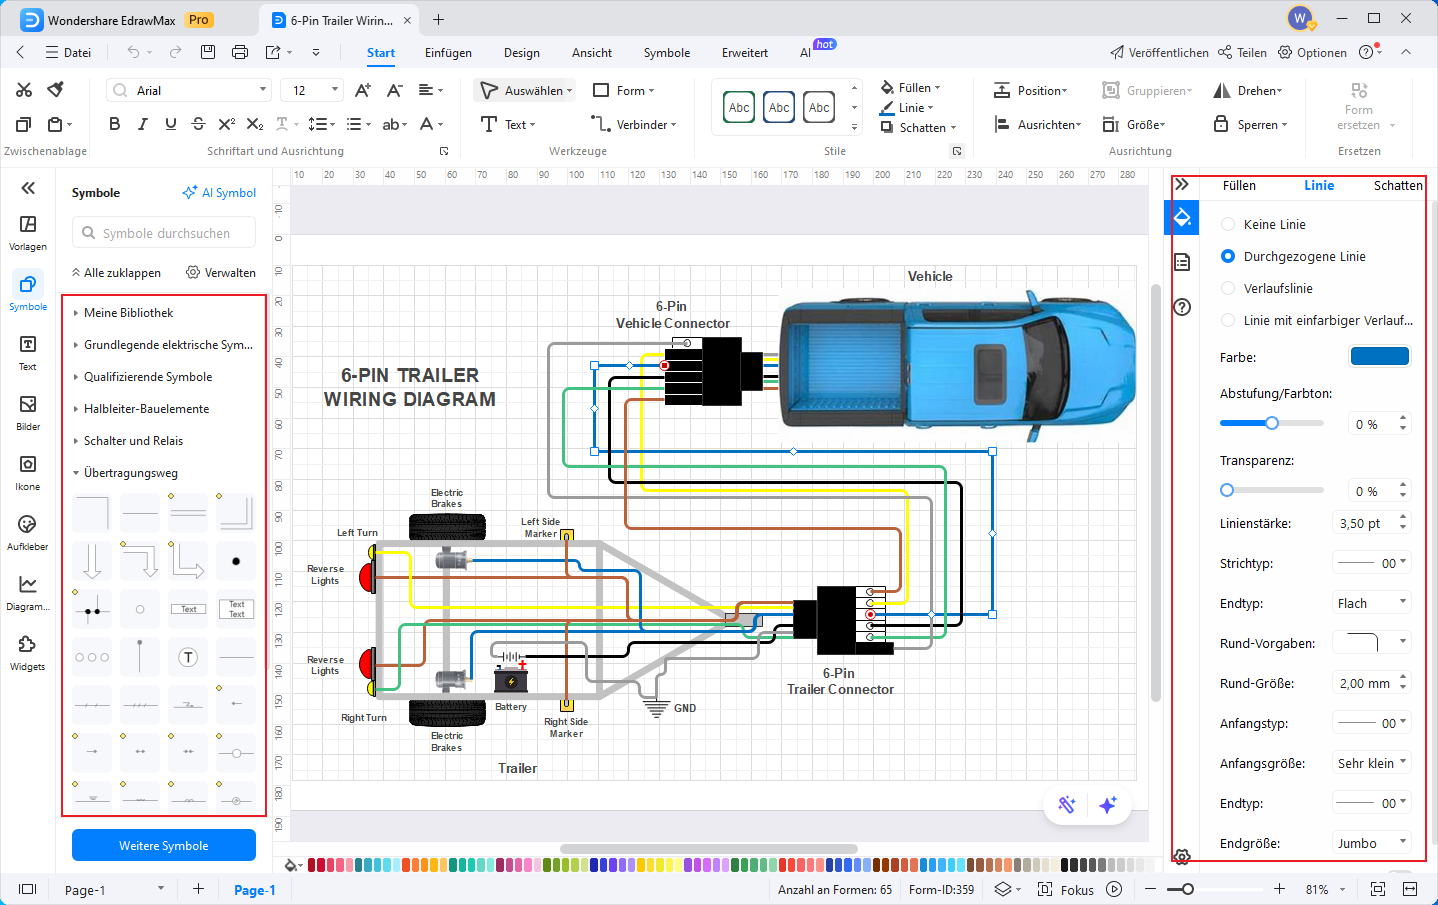
Task: Switch to the Design ribbon tab
Action: pos(521,53)
